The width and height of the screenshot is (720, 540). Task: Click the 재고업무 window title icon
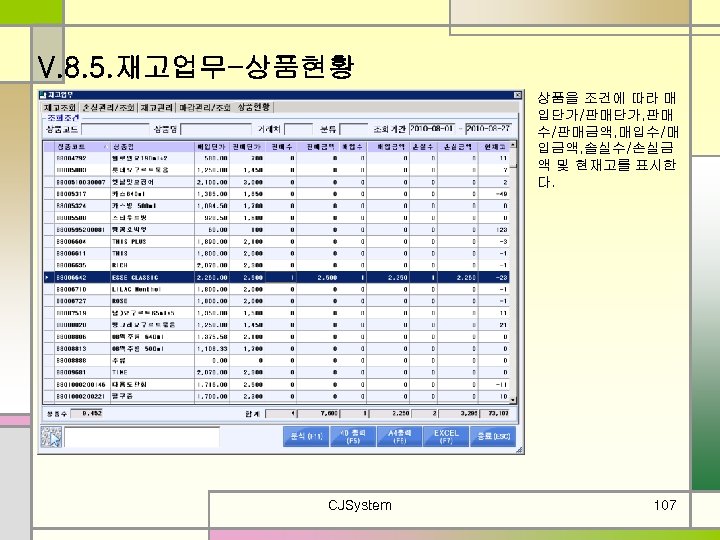[44, 95]
